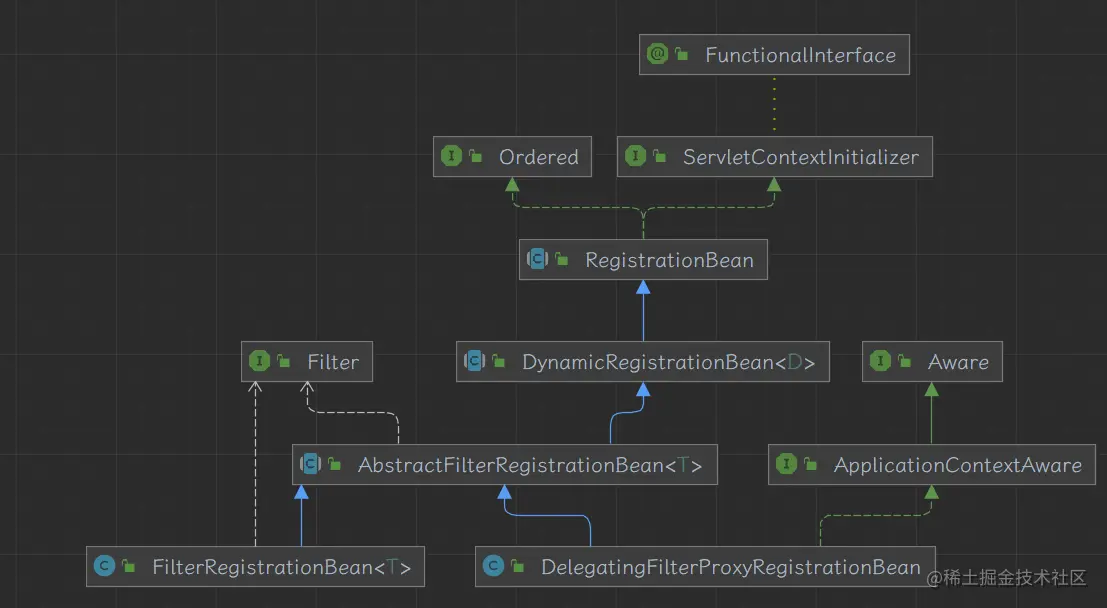The height and width of the screenshot is (608, 1107).
Task: Select the DynamicRegistrationBean<D> label text
Action: pyautogui.click(x=669, y=362)
